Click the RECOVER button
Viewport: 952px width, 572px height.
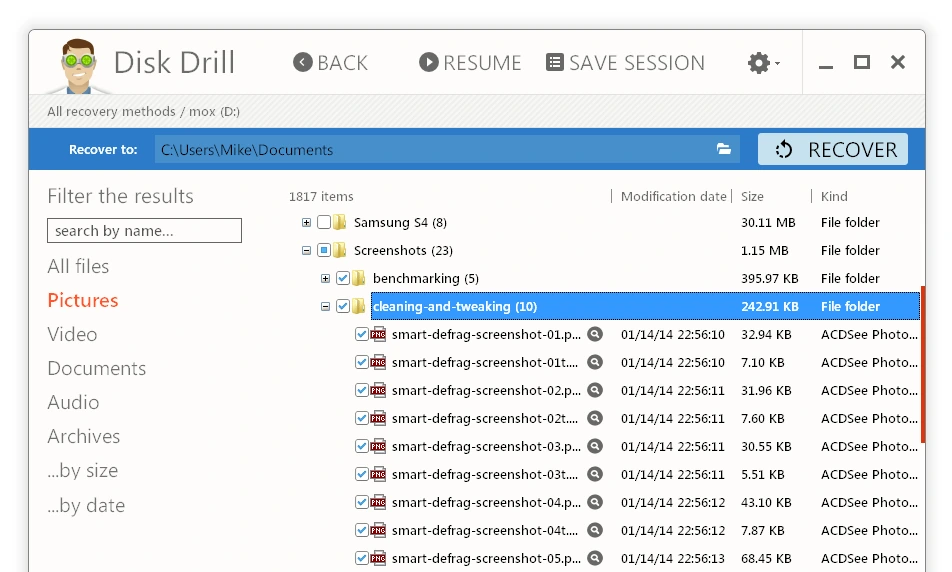(x=833, y=149)
